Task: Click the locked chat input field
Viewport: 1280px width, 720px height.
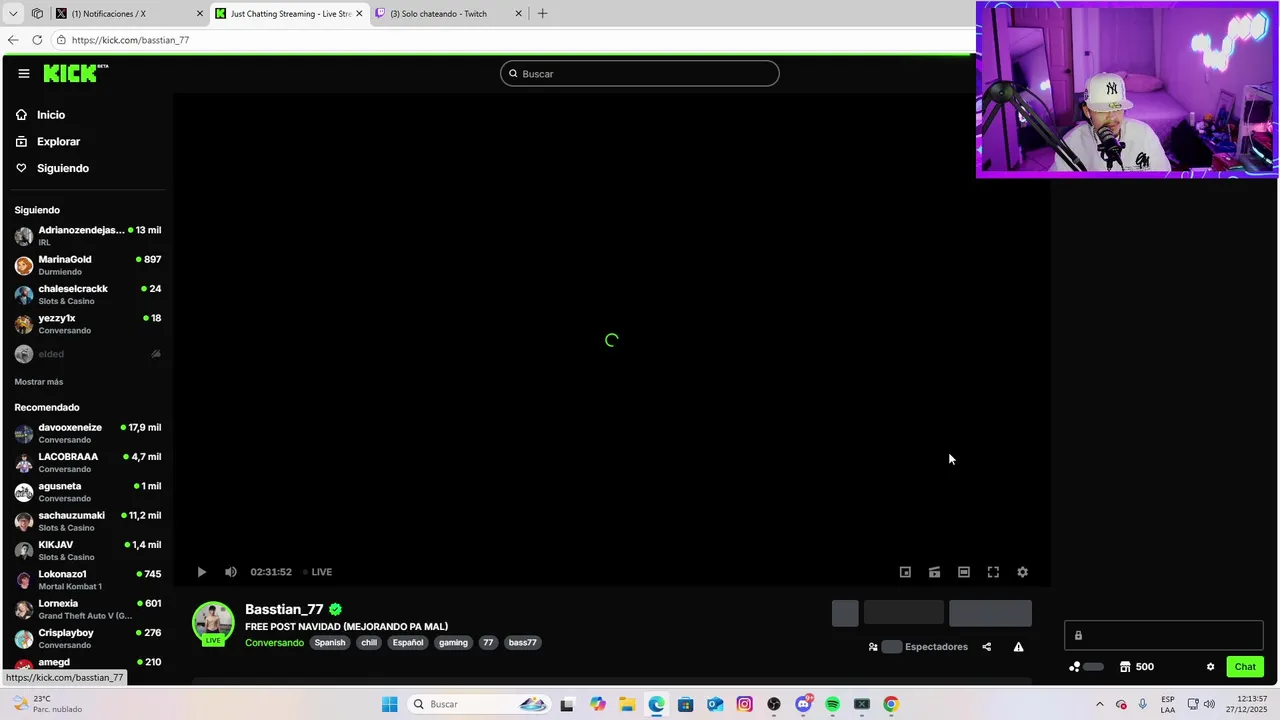Action: 1164,635
